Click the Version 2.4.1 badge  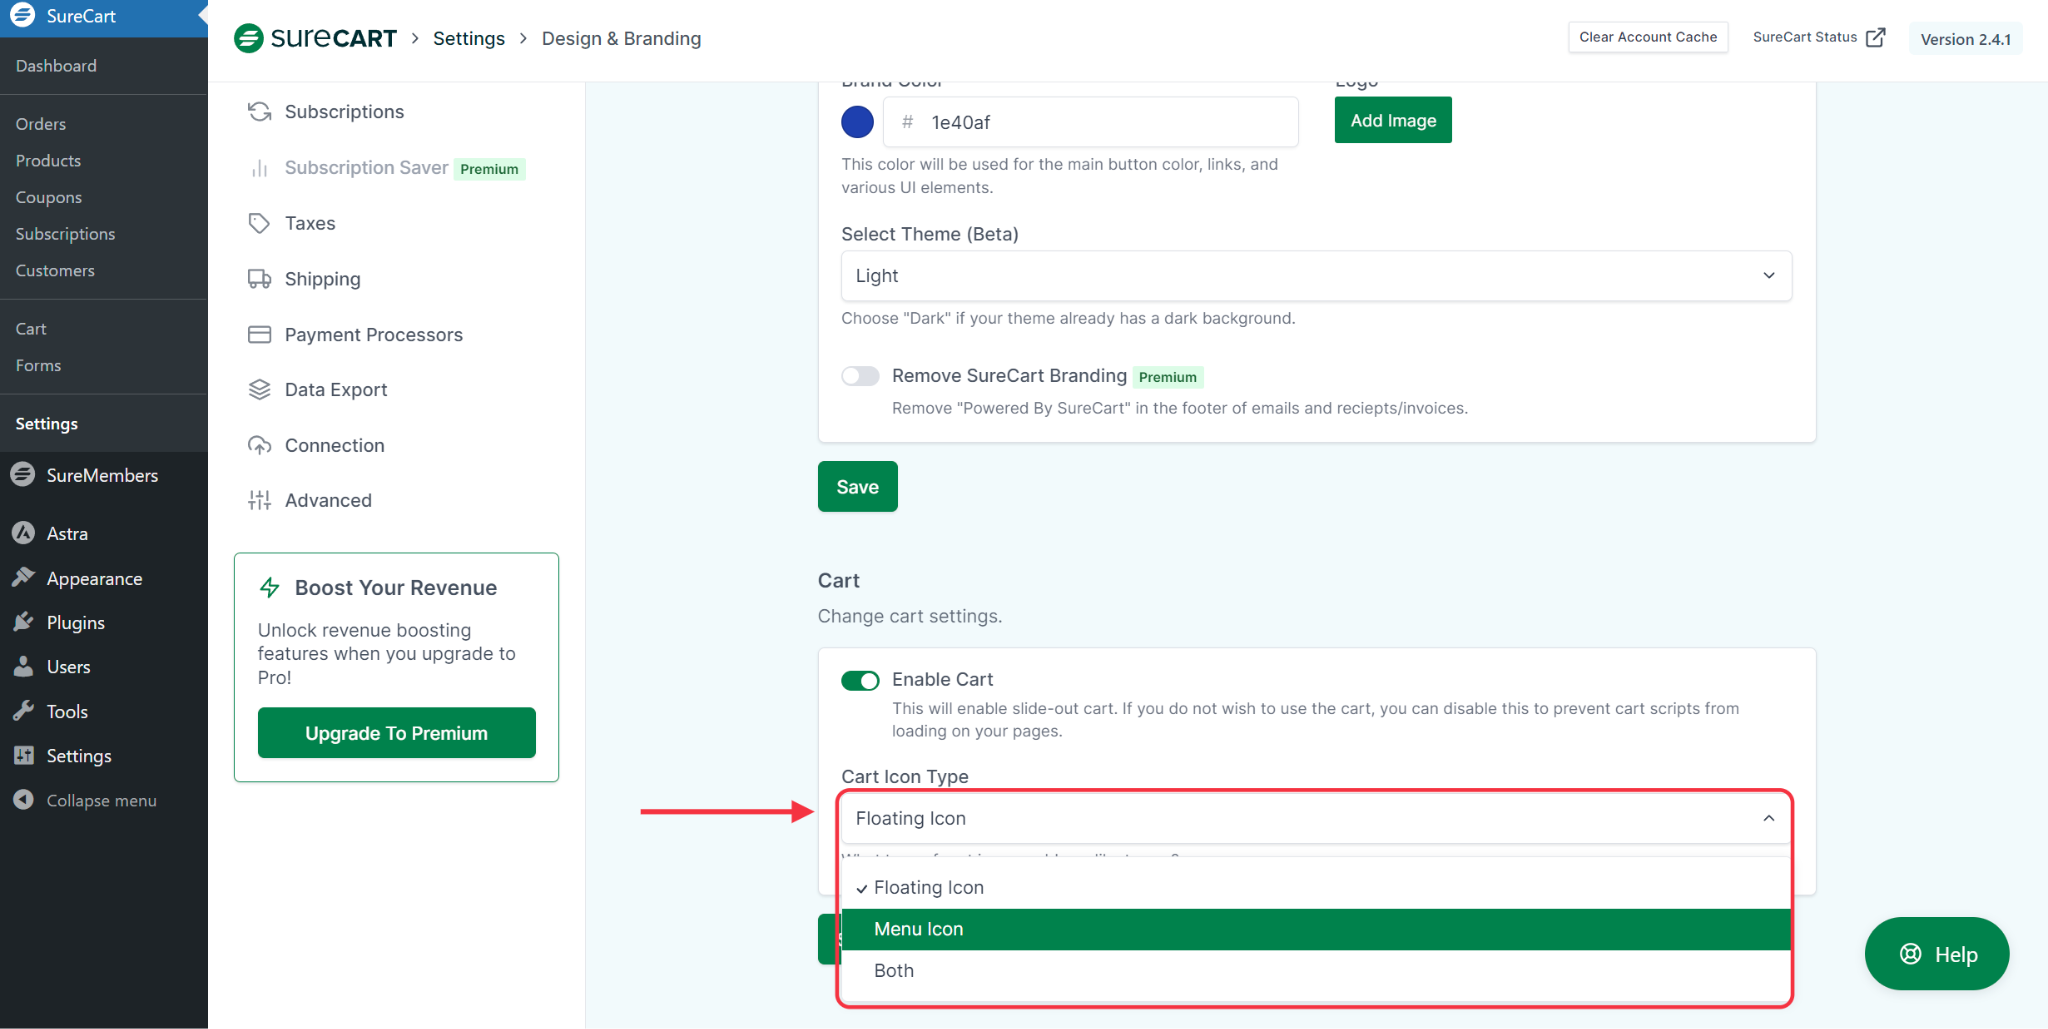click(x=1965, y=39)
